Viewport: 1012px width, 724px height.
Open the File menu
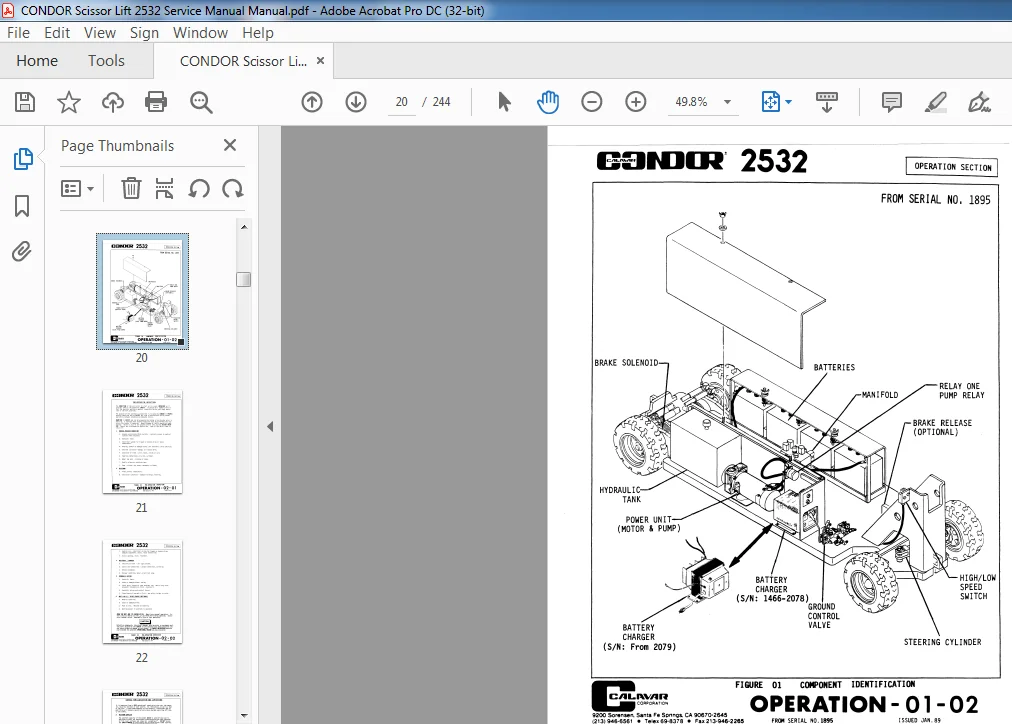click(18, 33)
